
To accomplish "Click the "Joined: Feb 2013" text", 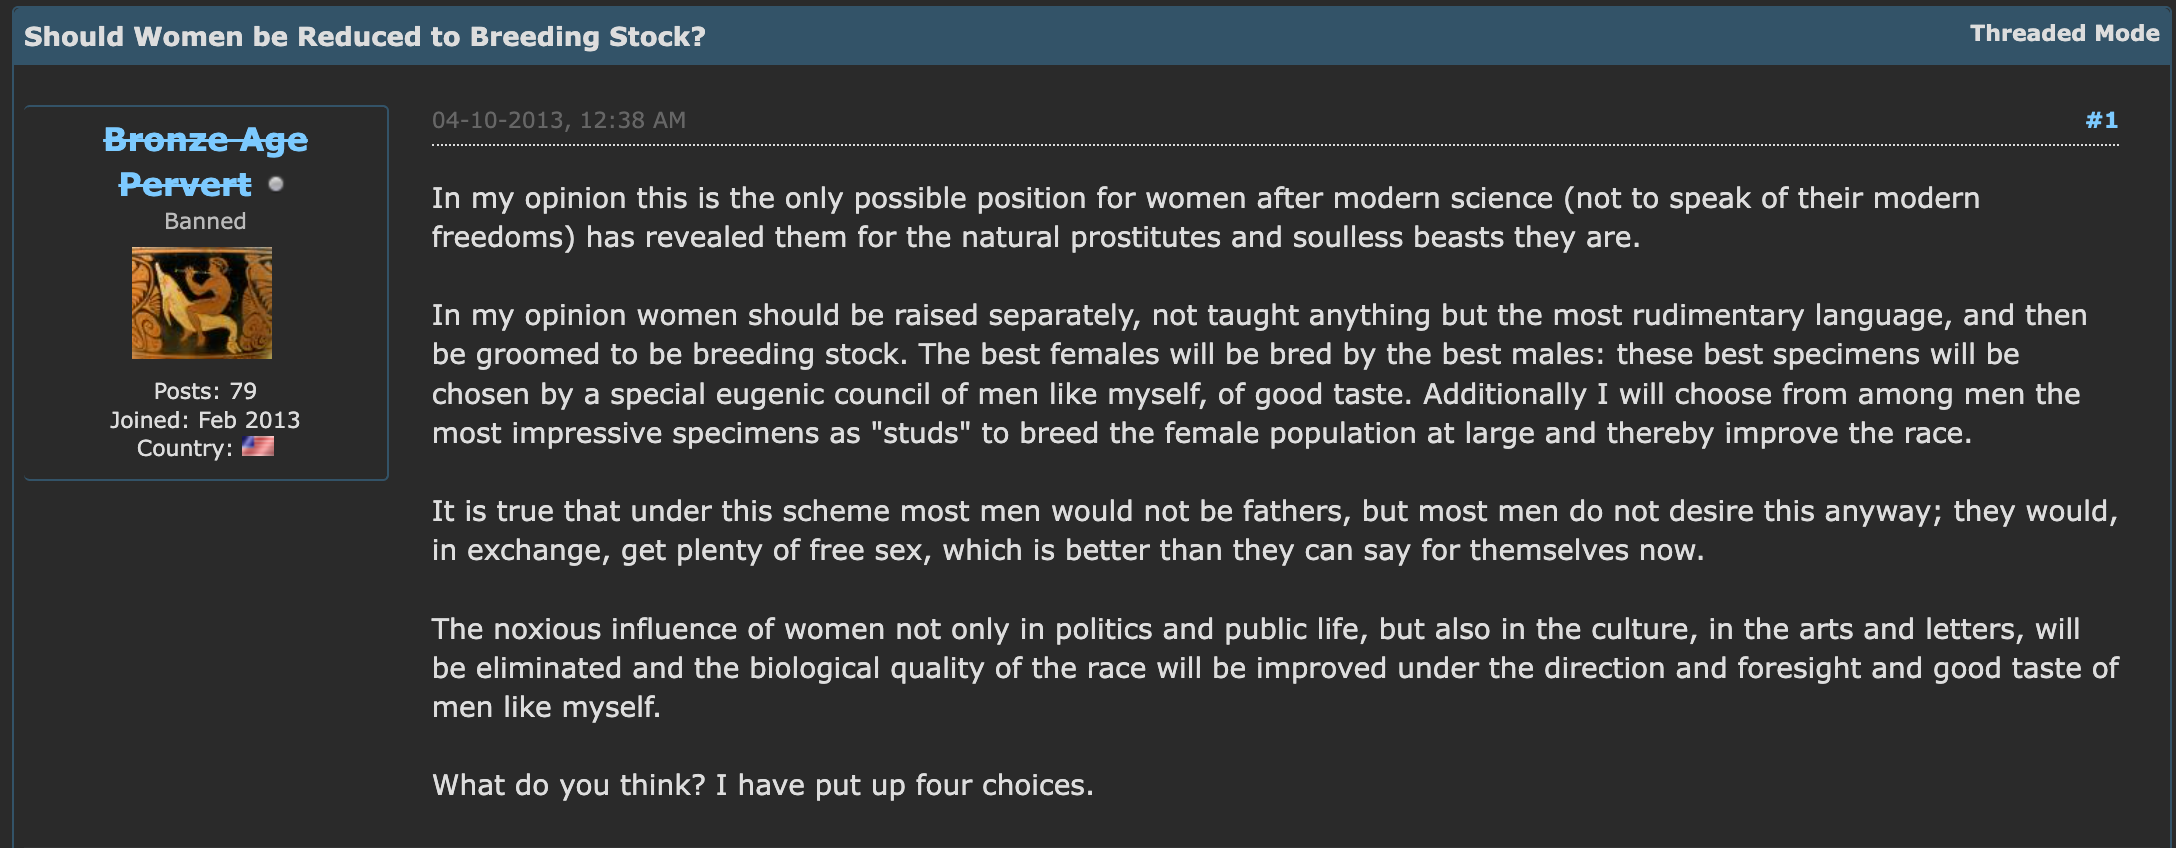I will [205, 420].
